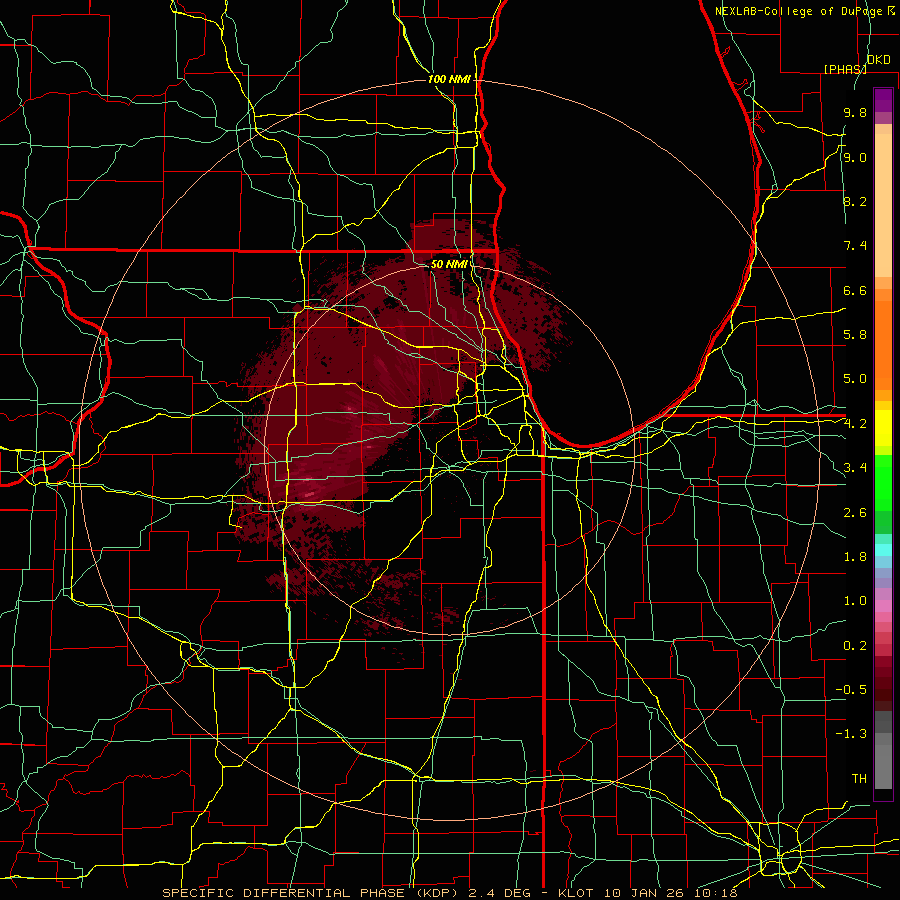
Task: Click the TH threshold label
Action: pyautogui.click(x=859, y=779)
